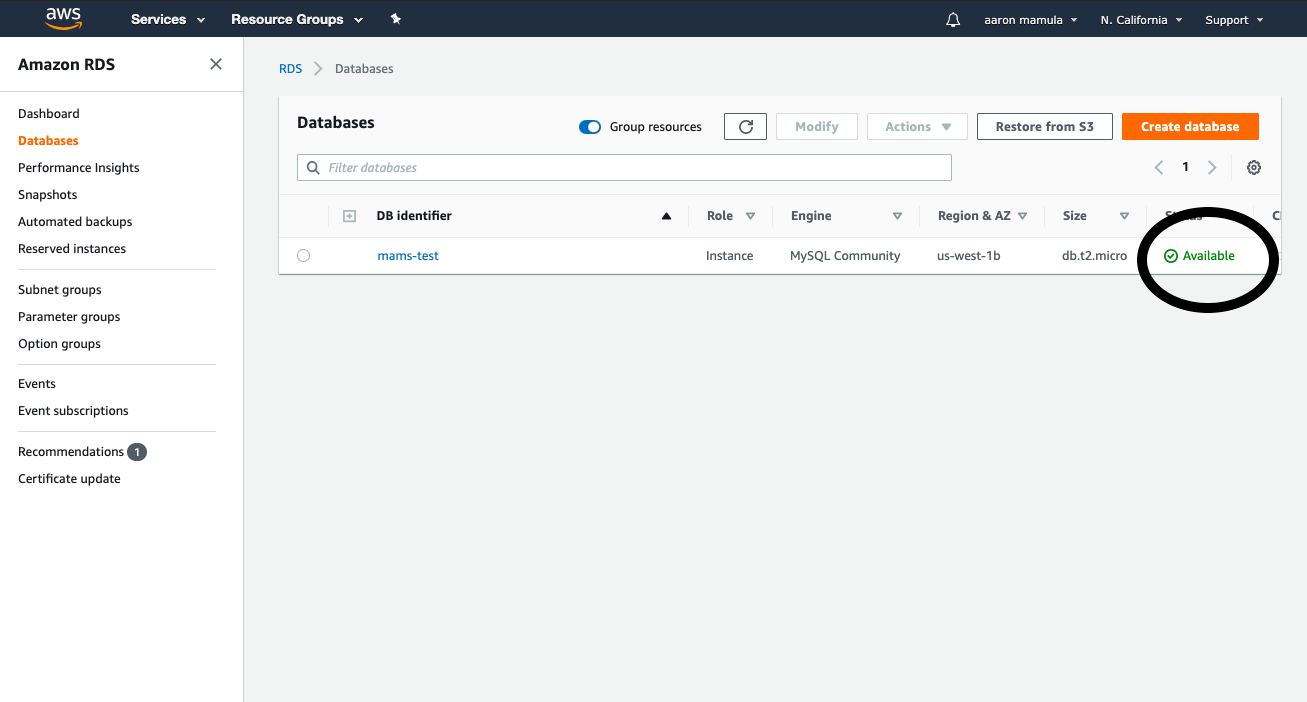
Task: Open the Resource Groups dropdown
Action: click(x=297, y=19)
